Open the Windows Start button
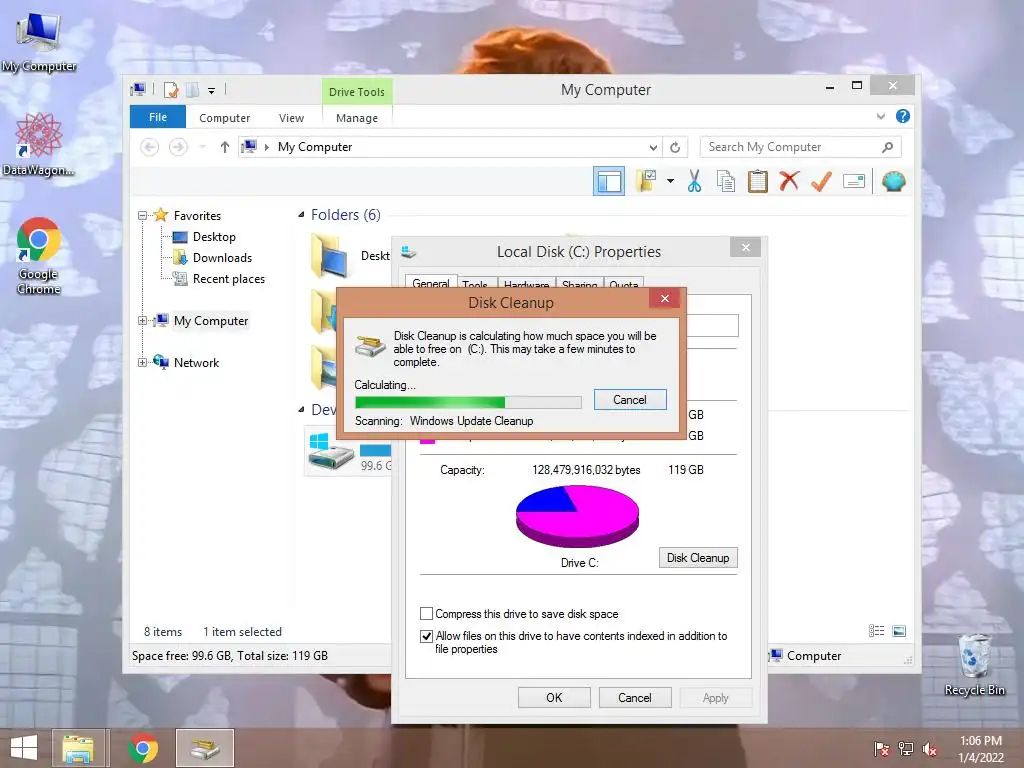Screen dimensions: 1024x768 click(x=24, y=748)
